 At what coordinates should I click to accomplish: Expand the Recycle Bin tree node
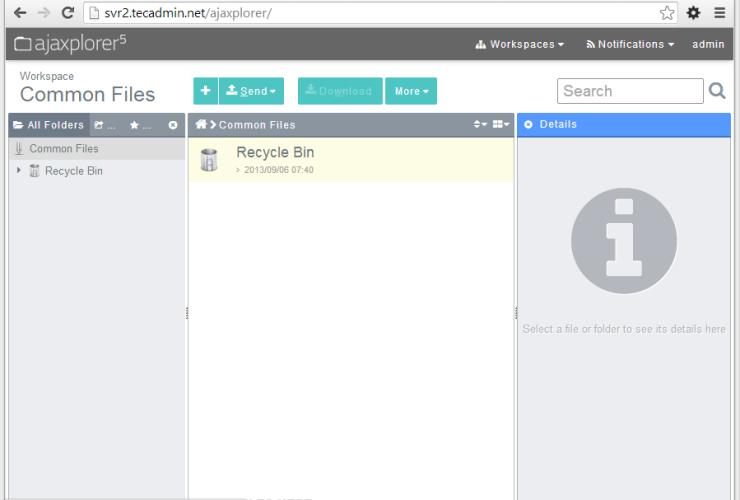click(x=19, y=171)
